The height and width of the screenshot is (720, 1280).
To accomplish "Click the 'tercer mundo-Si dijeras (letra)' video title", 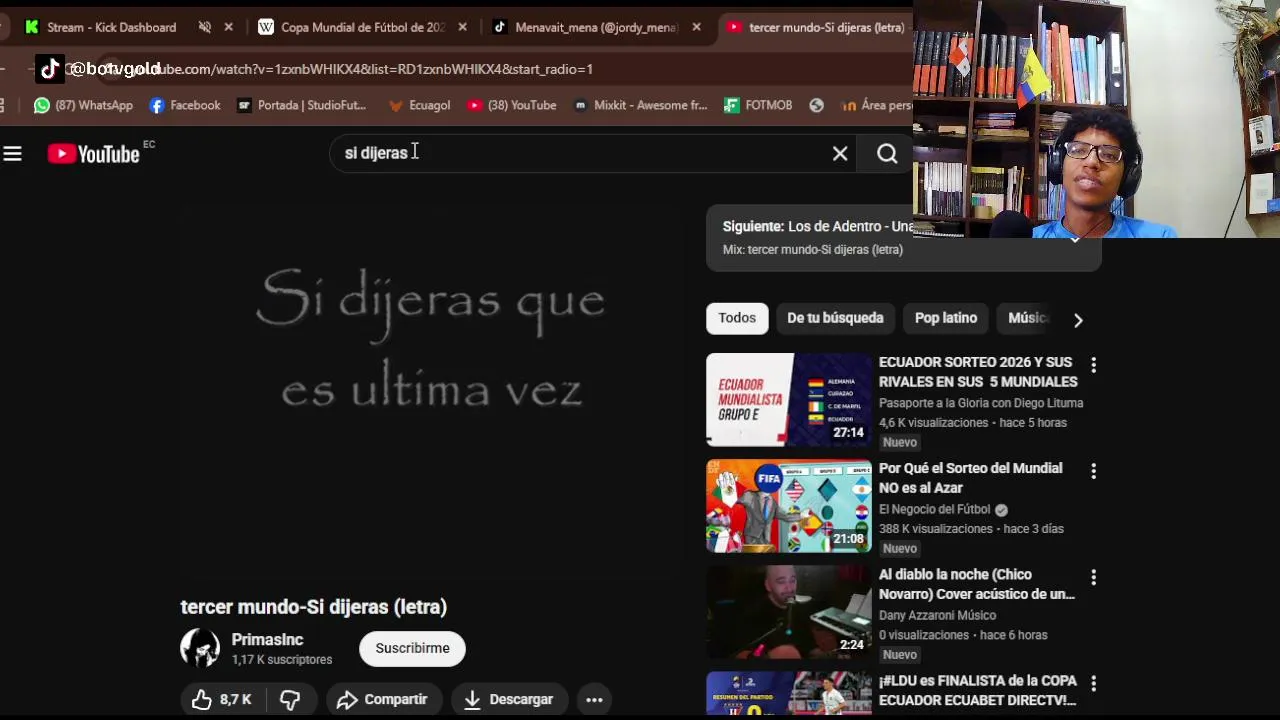I will pyautogui.click(x=314, y=607).
